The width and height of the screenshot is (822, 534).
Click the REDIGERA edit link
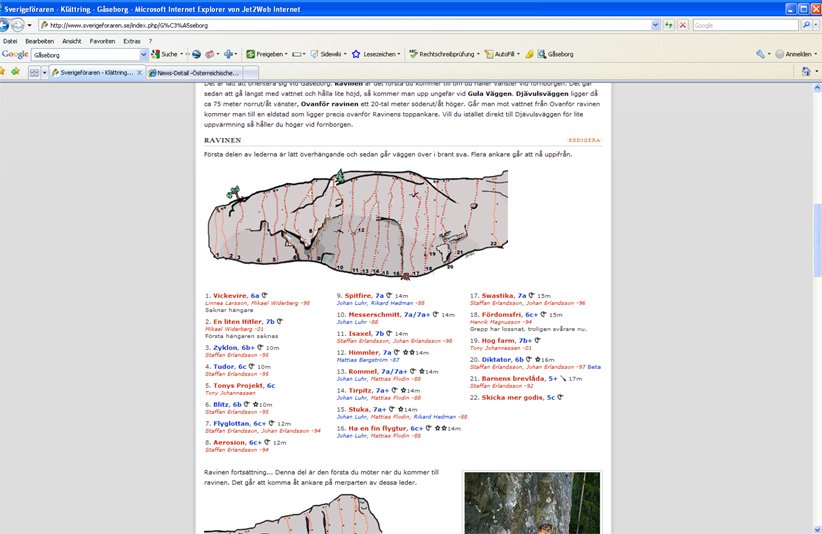[584, 141]
